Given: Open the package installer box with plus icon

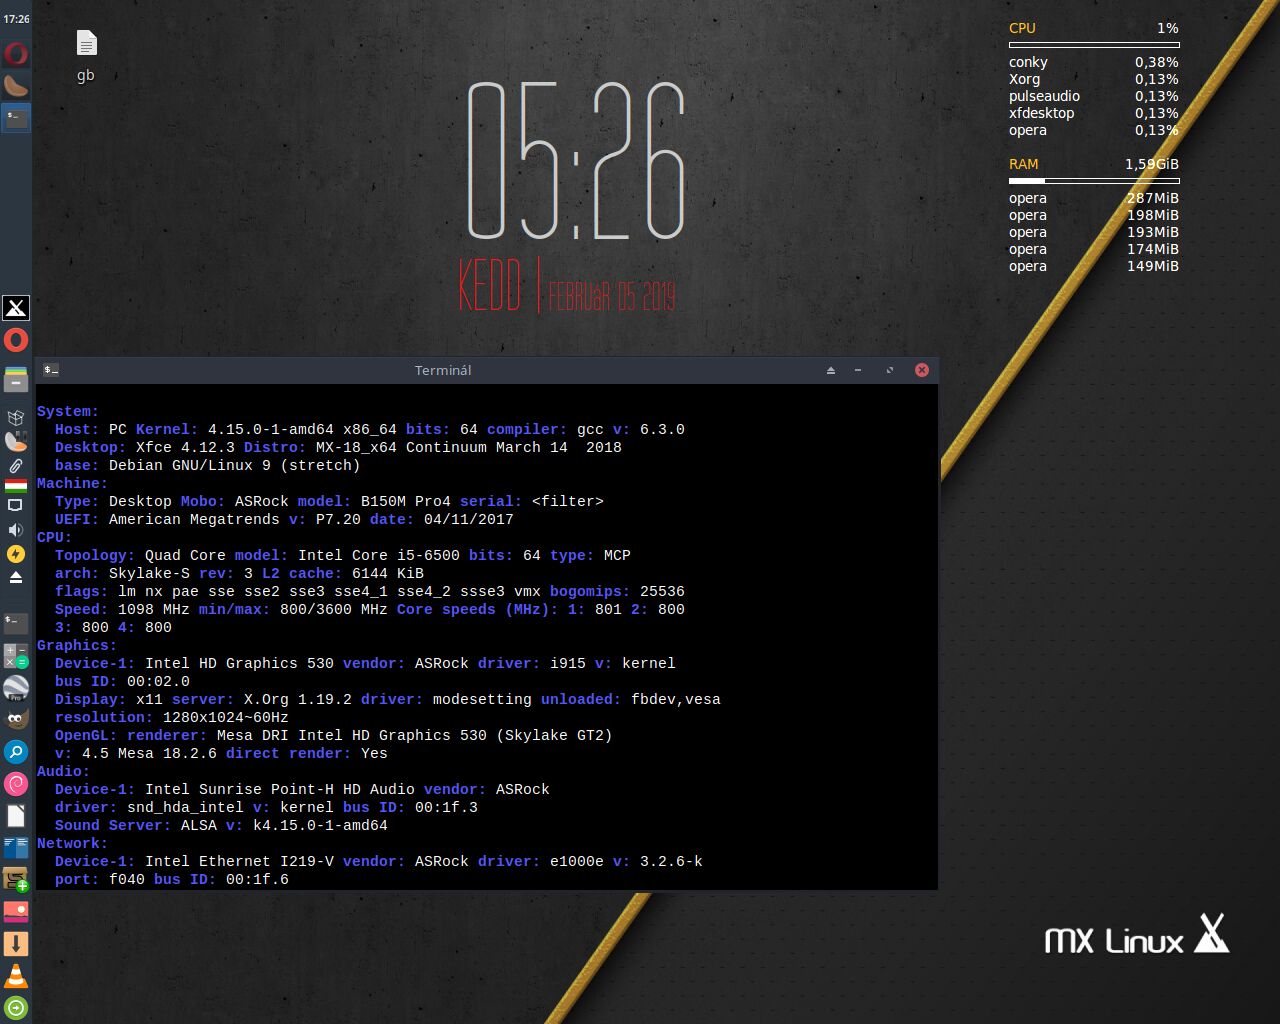Looking at the screenshot, I should click(16, 880).
